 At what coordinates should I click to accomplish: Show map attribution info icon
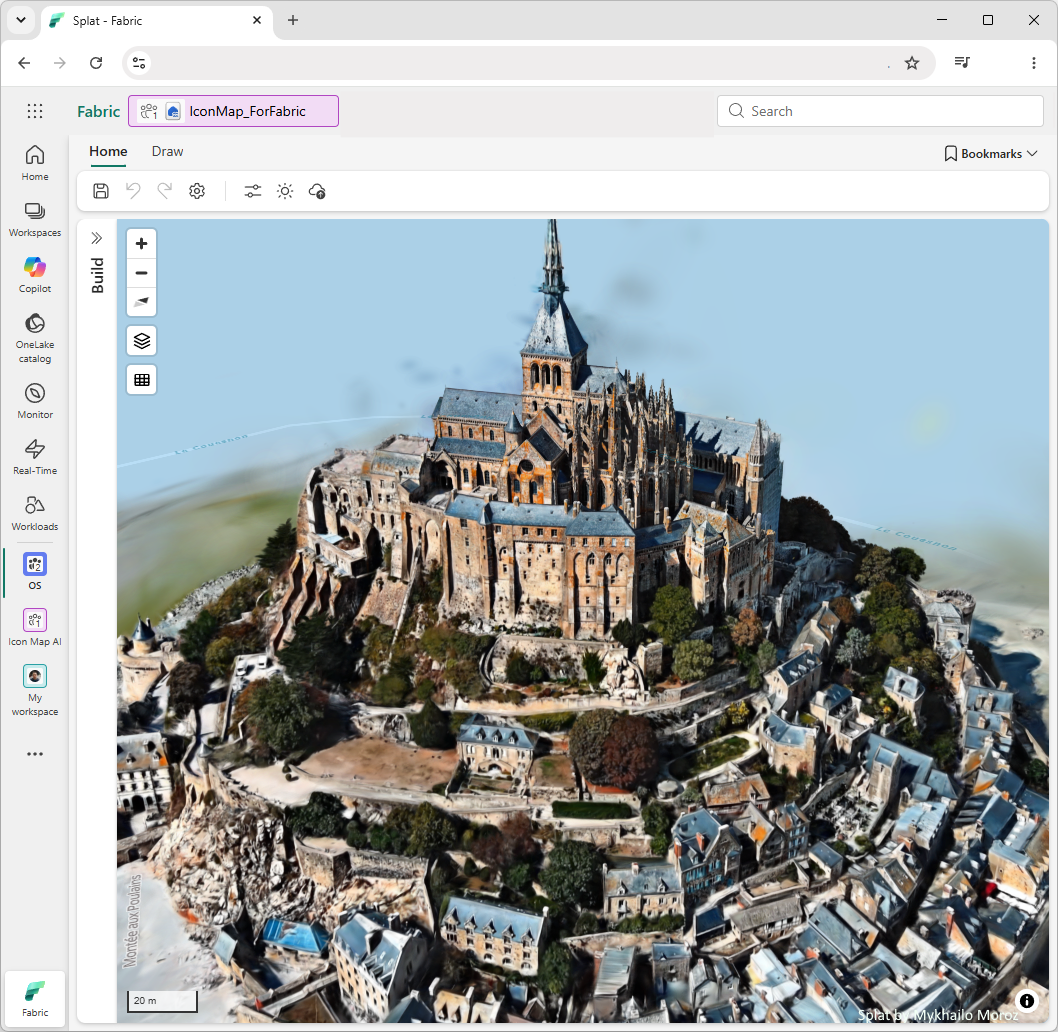(1026, 1000)
